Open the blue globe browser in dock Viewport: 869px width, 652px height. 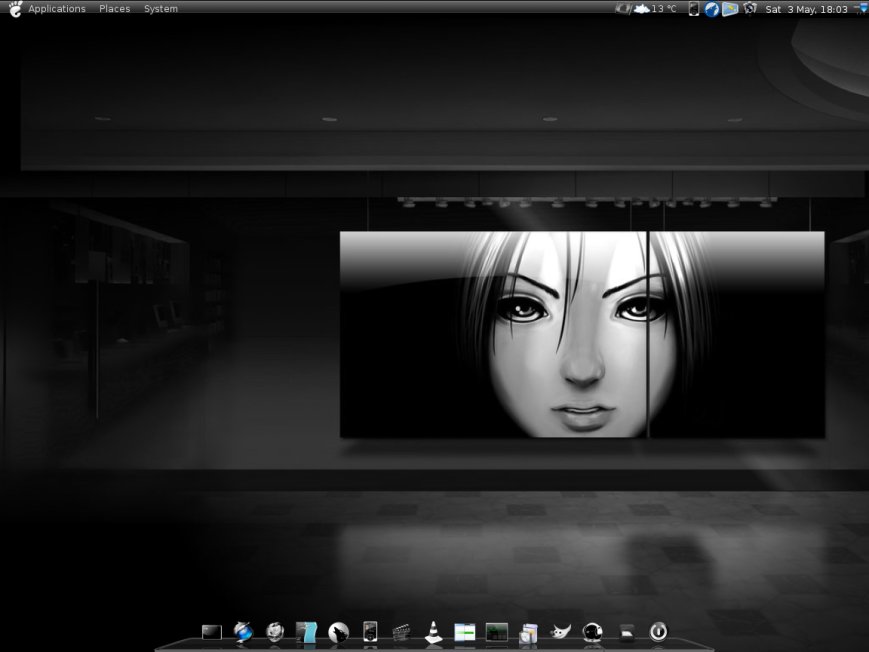[x=243, y=632]
